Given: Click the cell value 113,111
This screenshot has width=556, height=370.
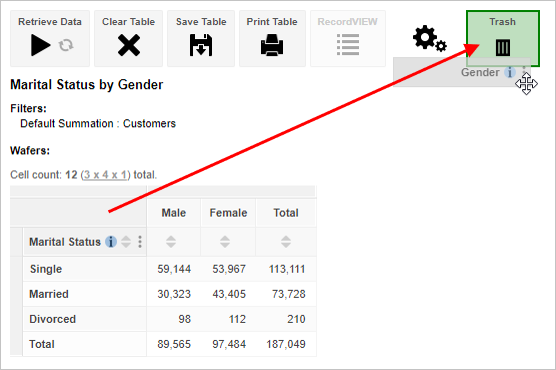Looking at the screenshot, I should pyautogui.click(x=287, y=269).
